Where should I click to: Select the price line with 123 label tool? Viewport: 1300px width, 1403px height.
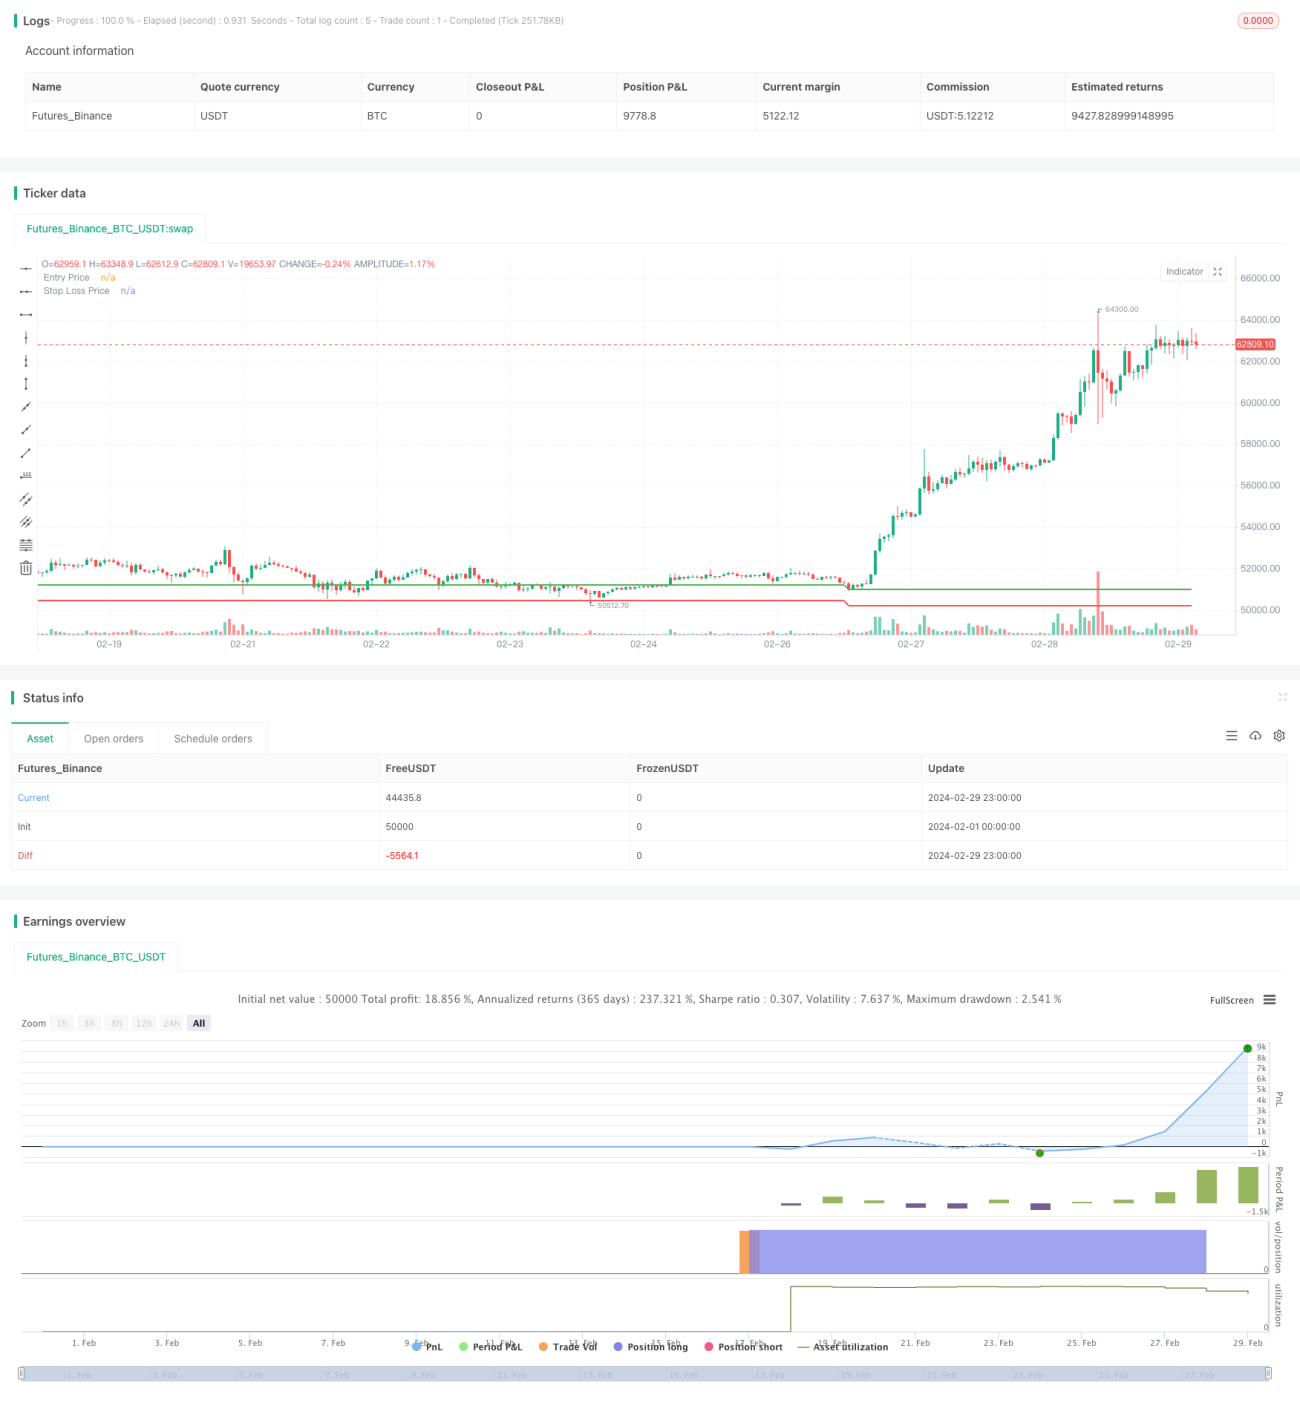click(26, 475)
